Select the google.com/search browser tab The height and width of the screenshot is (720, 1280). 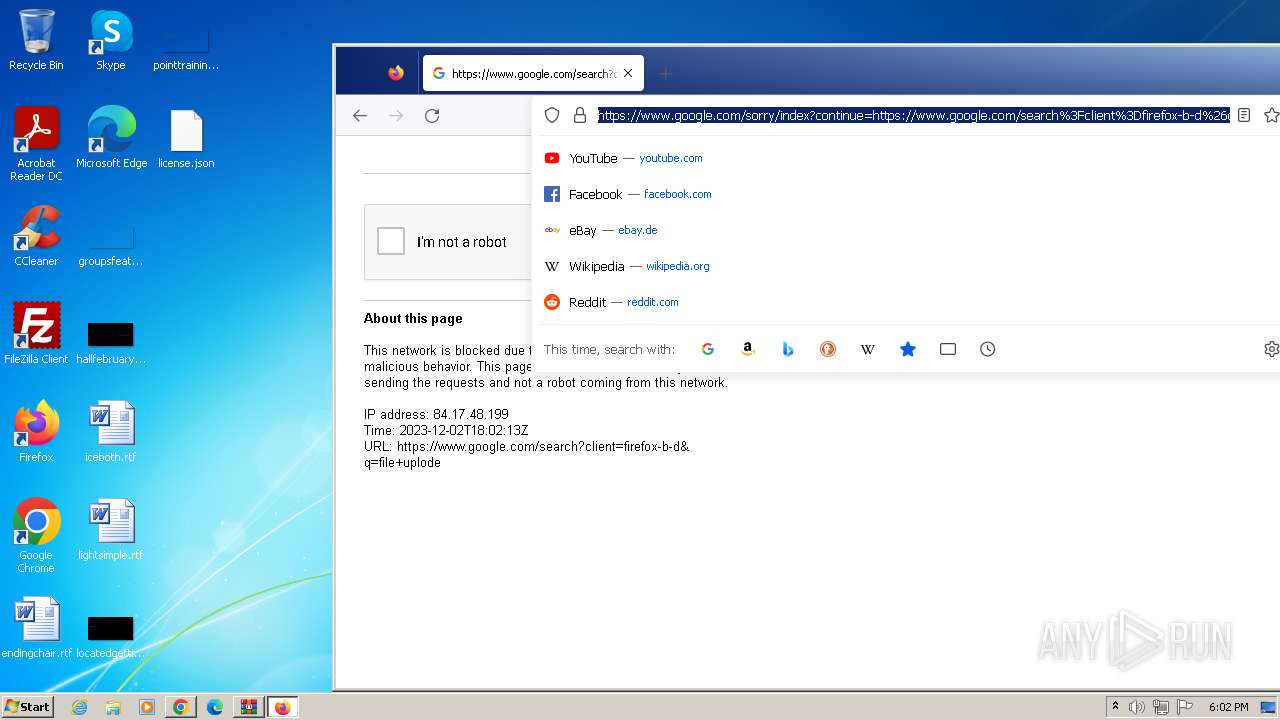533,73
